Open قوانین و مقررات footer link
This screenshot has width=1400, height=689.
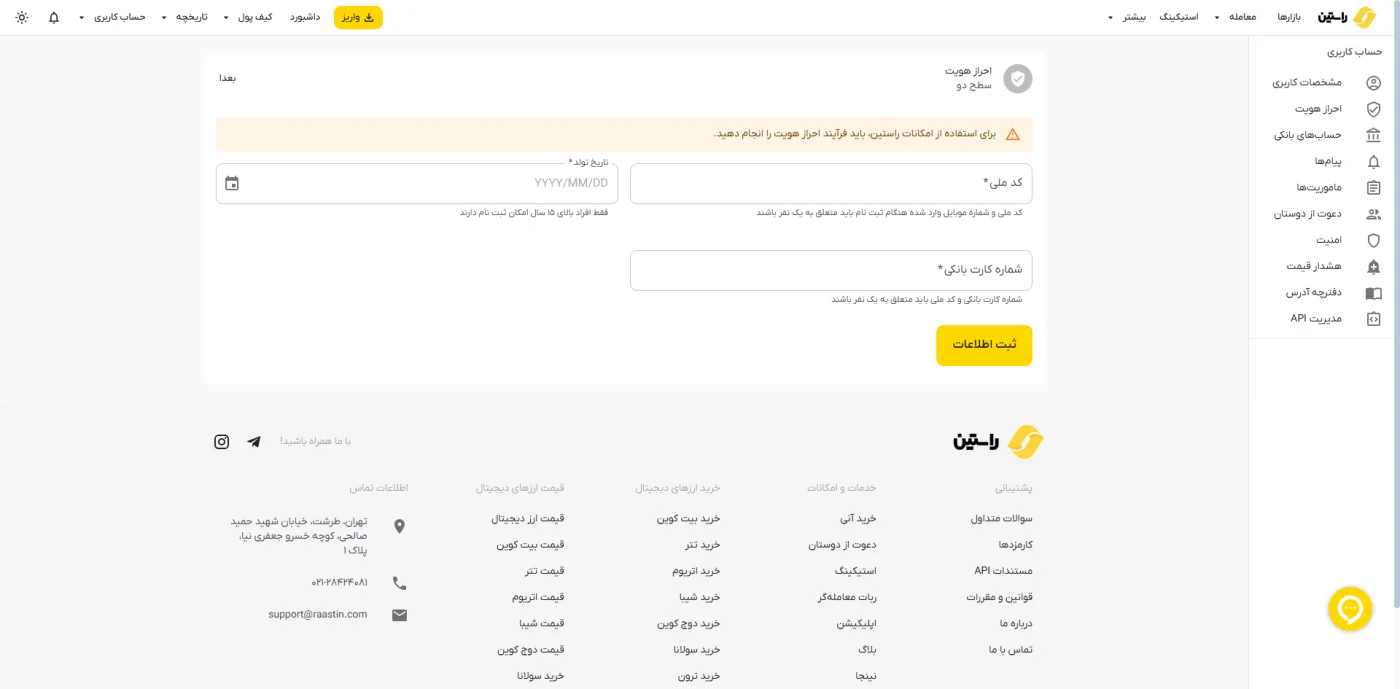point(999,597)
